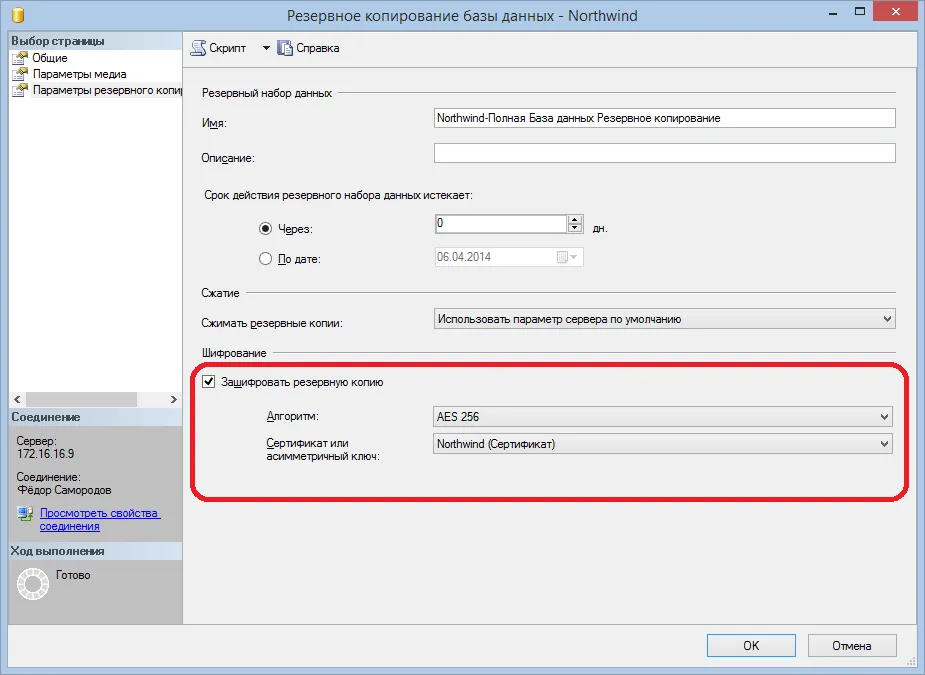This screenshot has height=675, width=925.
Task: Click the Script toolbar icon
Action: [x=198, y=48]
